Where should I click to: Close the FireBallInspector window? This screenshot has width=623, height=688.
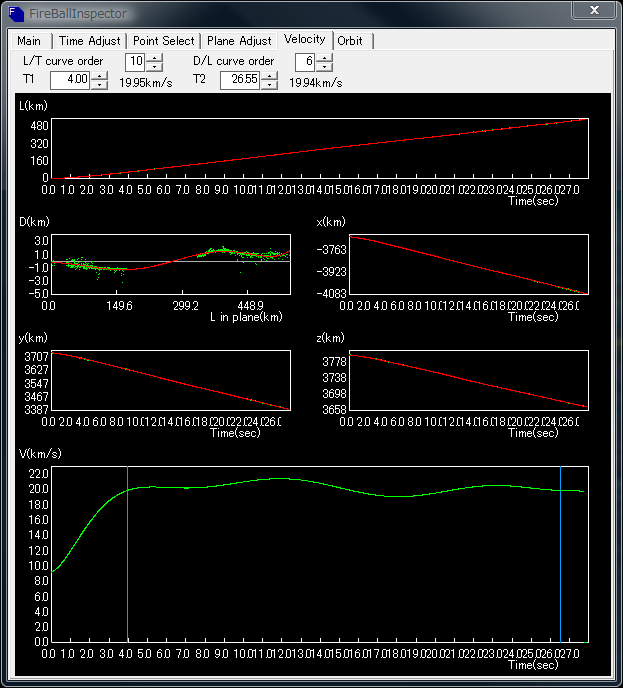594,10
